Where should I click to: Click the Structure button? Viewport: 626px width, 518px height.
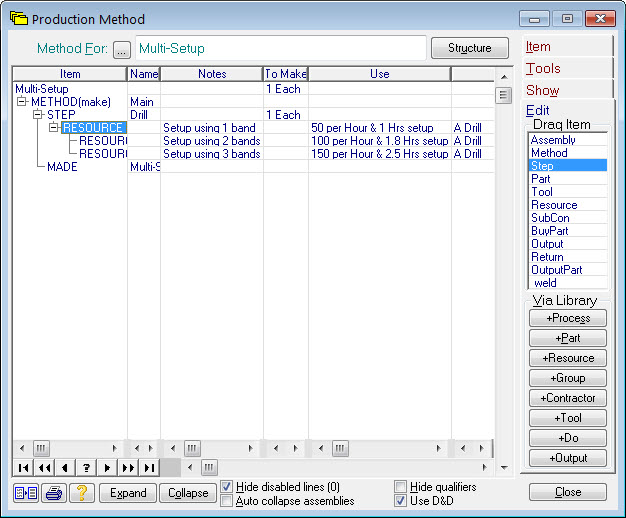[470, 48]
